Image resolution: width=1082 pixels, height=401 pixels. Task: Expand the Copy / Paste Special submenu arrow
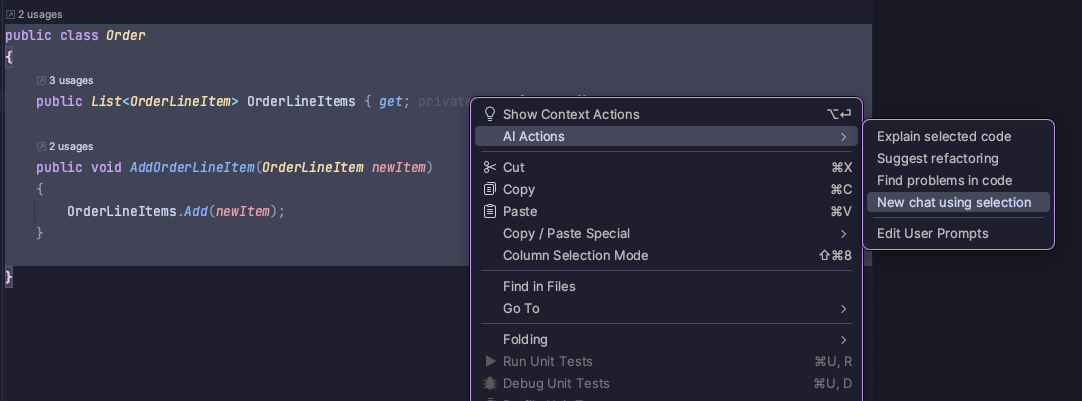pyautogui.click(x=843, y=233)
